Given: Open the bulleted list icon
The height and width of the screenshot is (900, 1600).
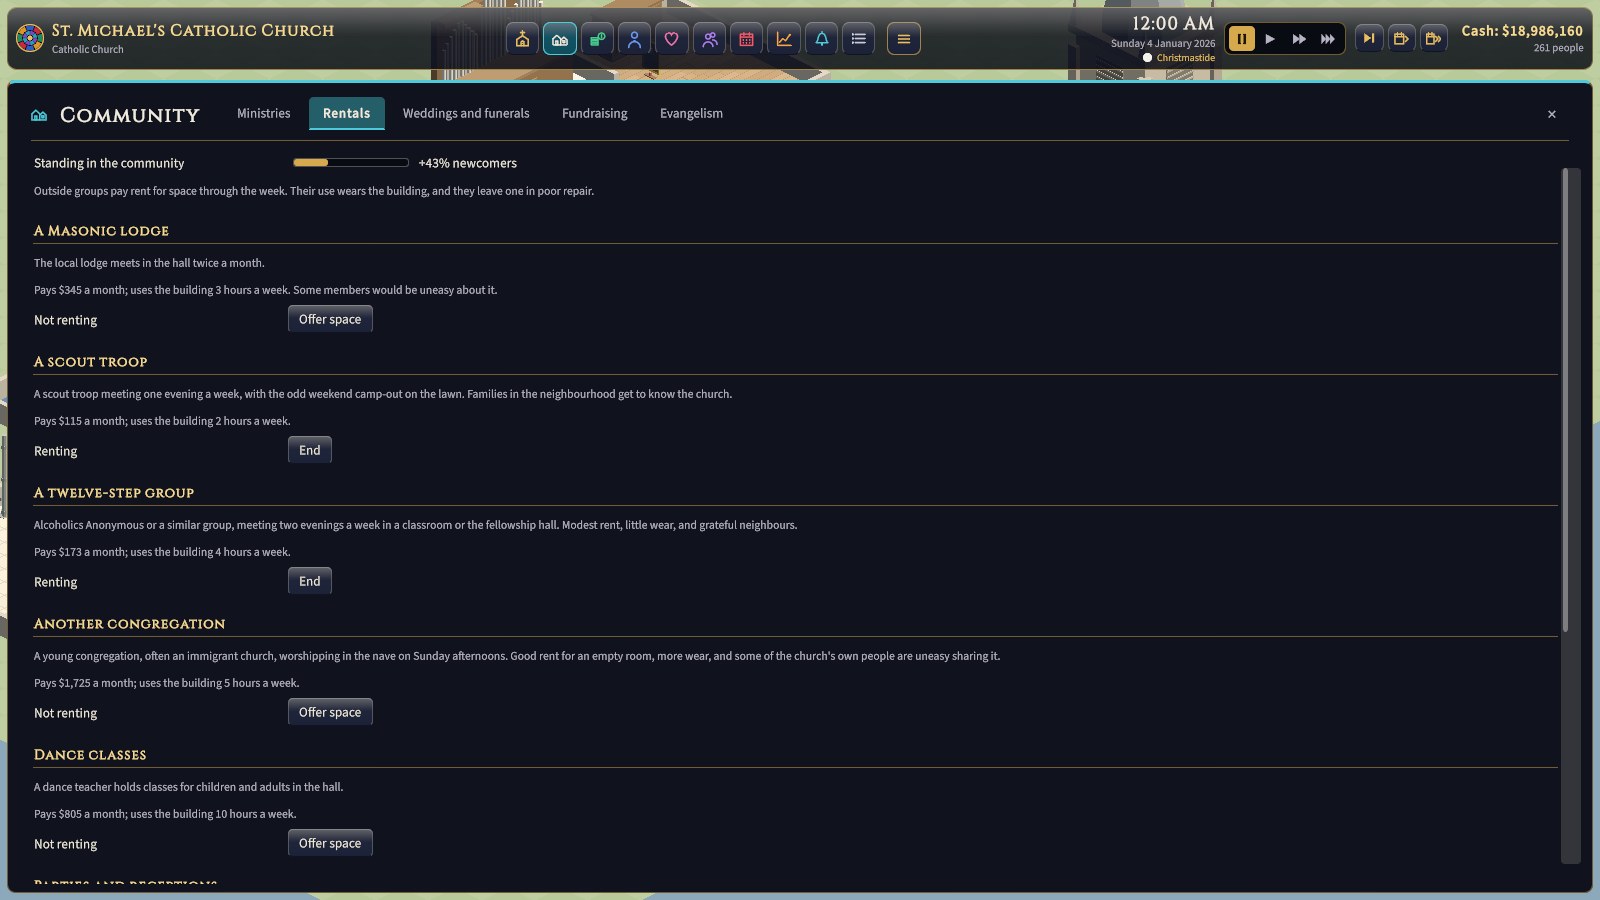Looking at the screenshot, I should click(x=858, y=39).
